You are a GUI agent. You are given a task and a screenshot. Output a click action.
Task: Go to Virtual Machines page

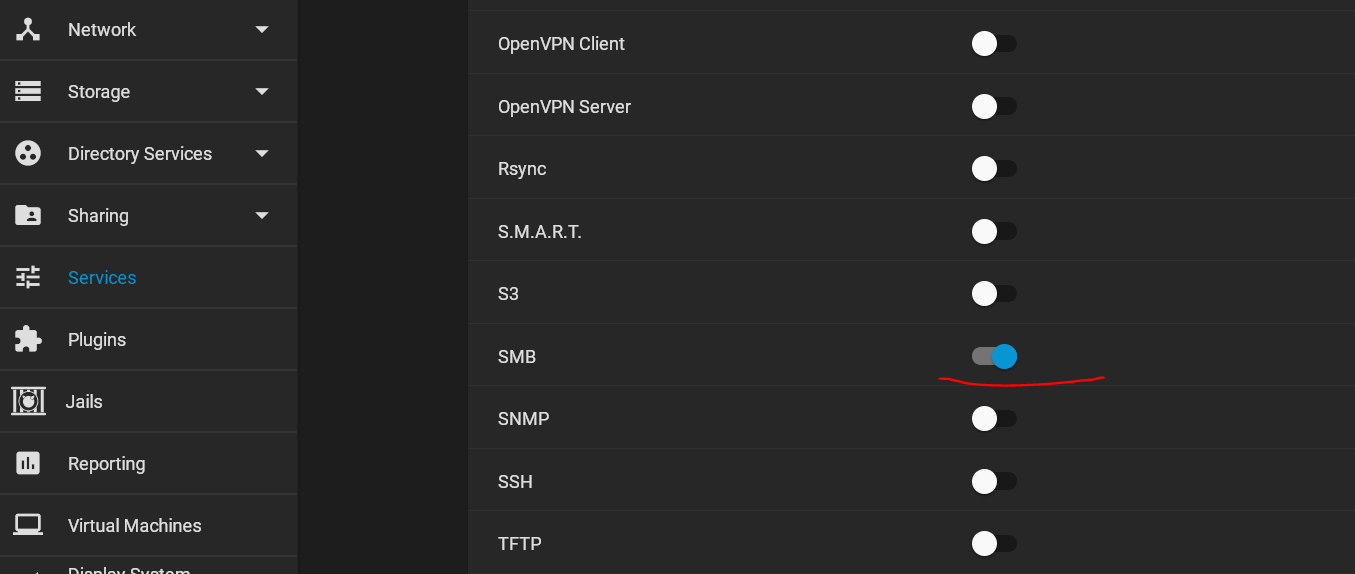click(x=134, y=526)
